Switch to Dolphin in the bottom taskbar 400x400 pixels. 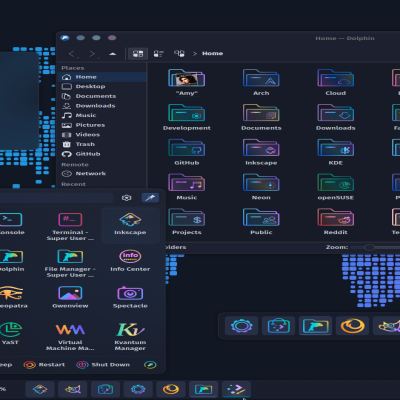[203, 389]
